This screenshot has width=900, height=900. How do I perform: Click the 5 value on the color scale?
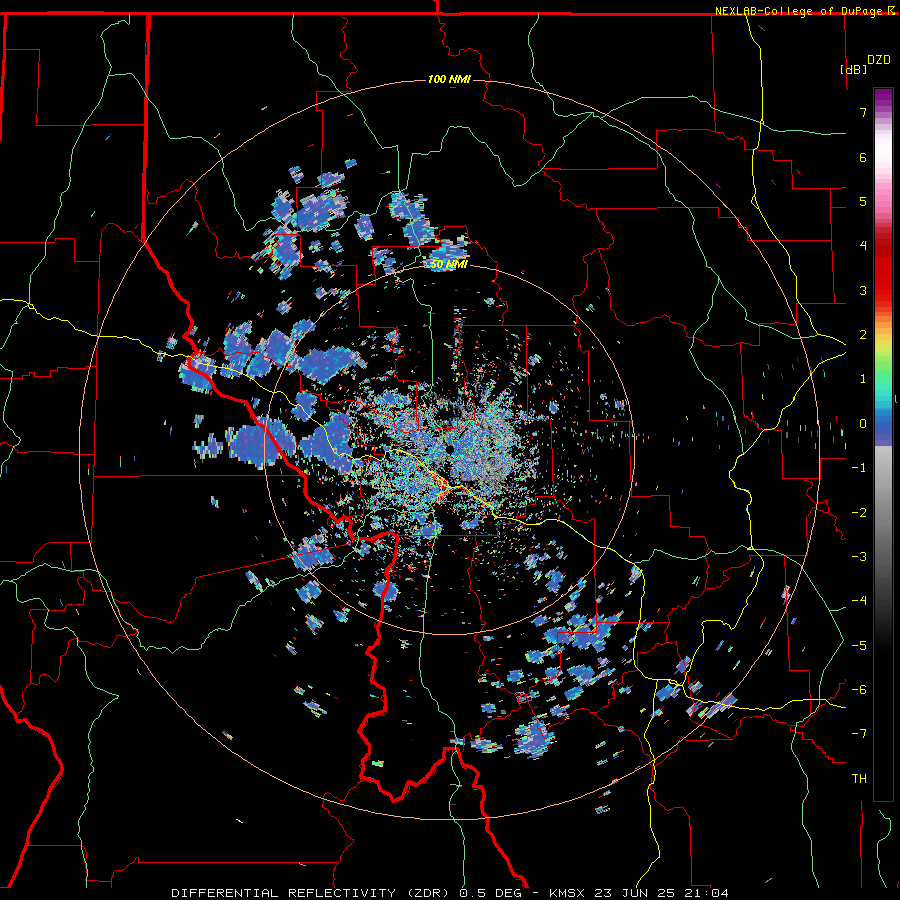(x=863, y=201)
